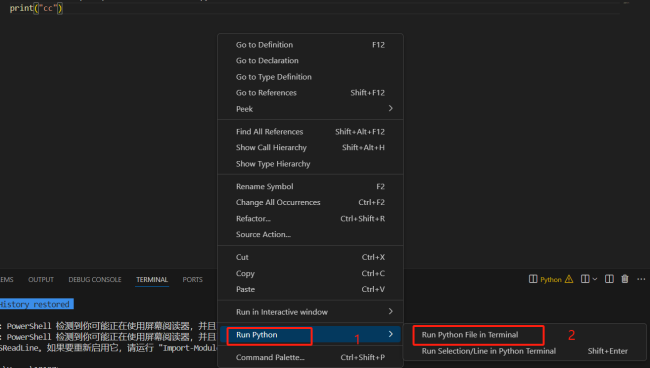Switch to the OUTPUT tab
This screenshot has width=650, height=368.
41,280
